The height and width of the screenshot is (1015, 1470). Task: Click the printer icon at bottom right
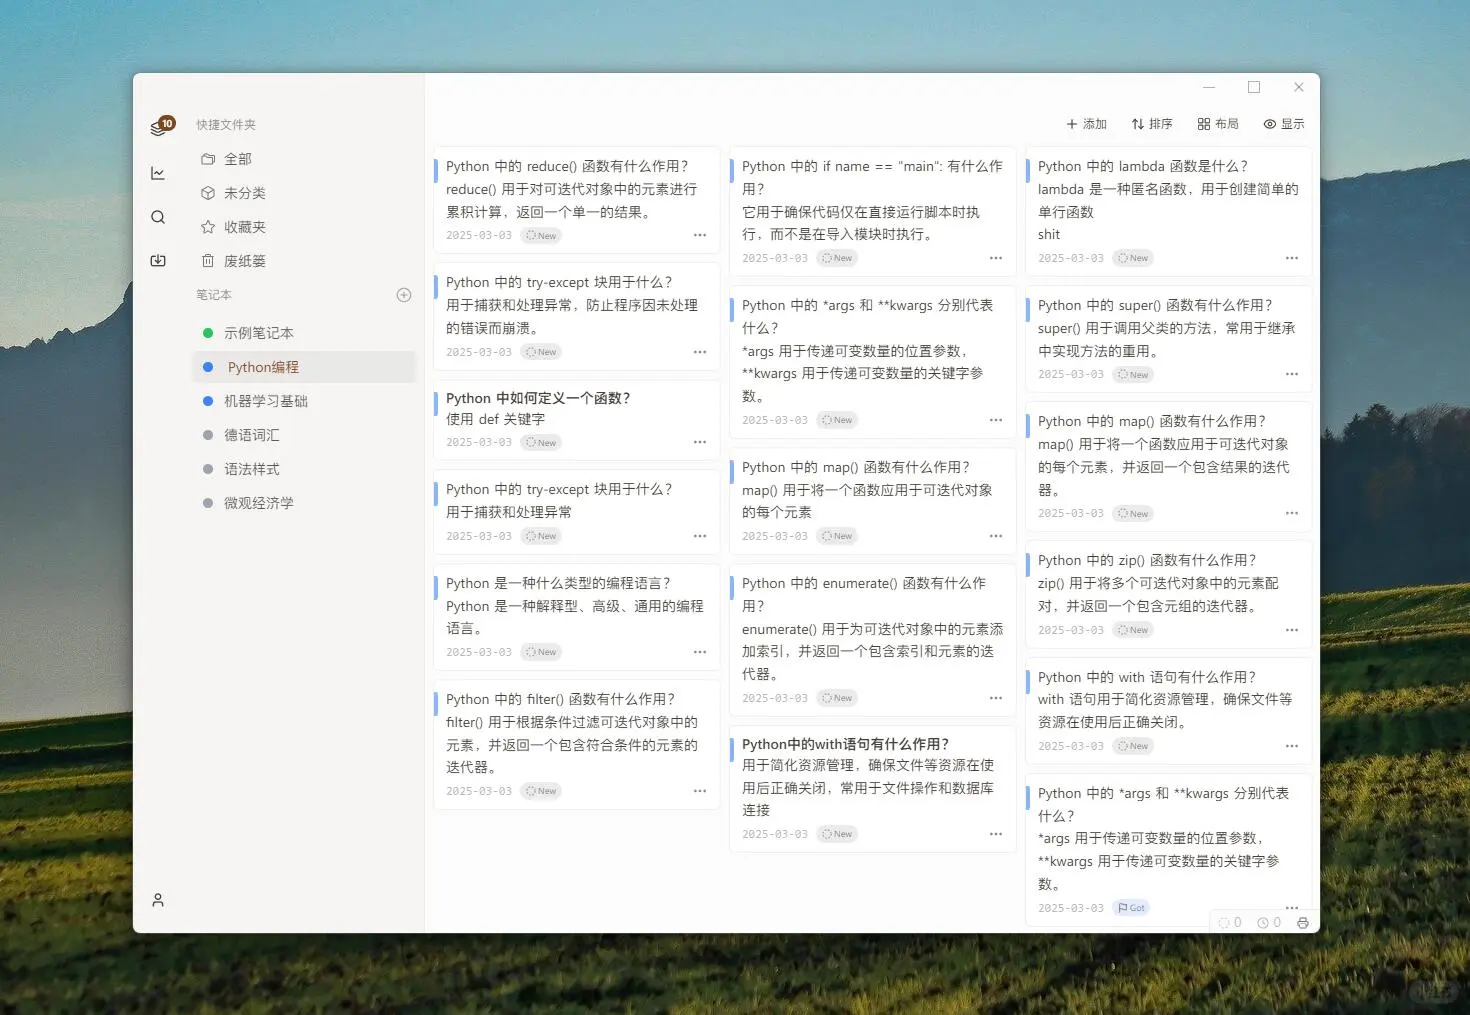[1302, 922]
